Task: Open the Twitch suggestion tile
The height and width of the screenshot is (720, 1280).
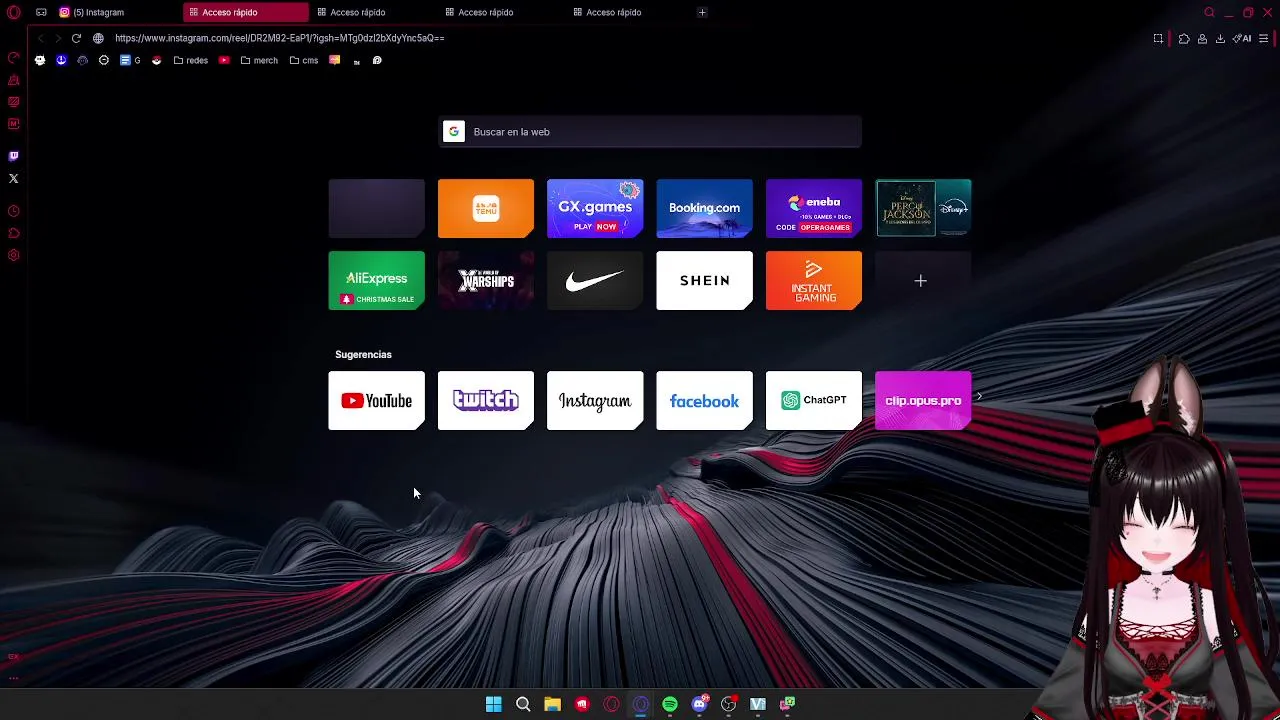Action: click(486, 401)
